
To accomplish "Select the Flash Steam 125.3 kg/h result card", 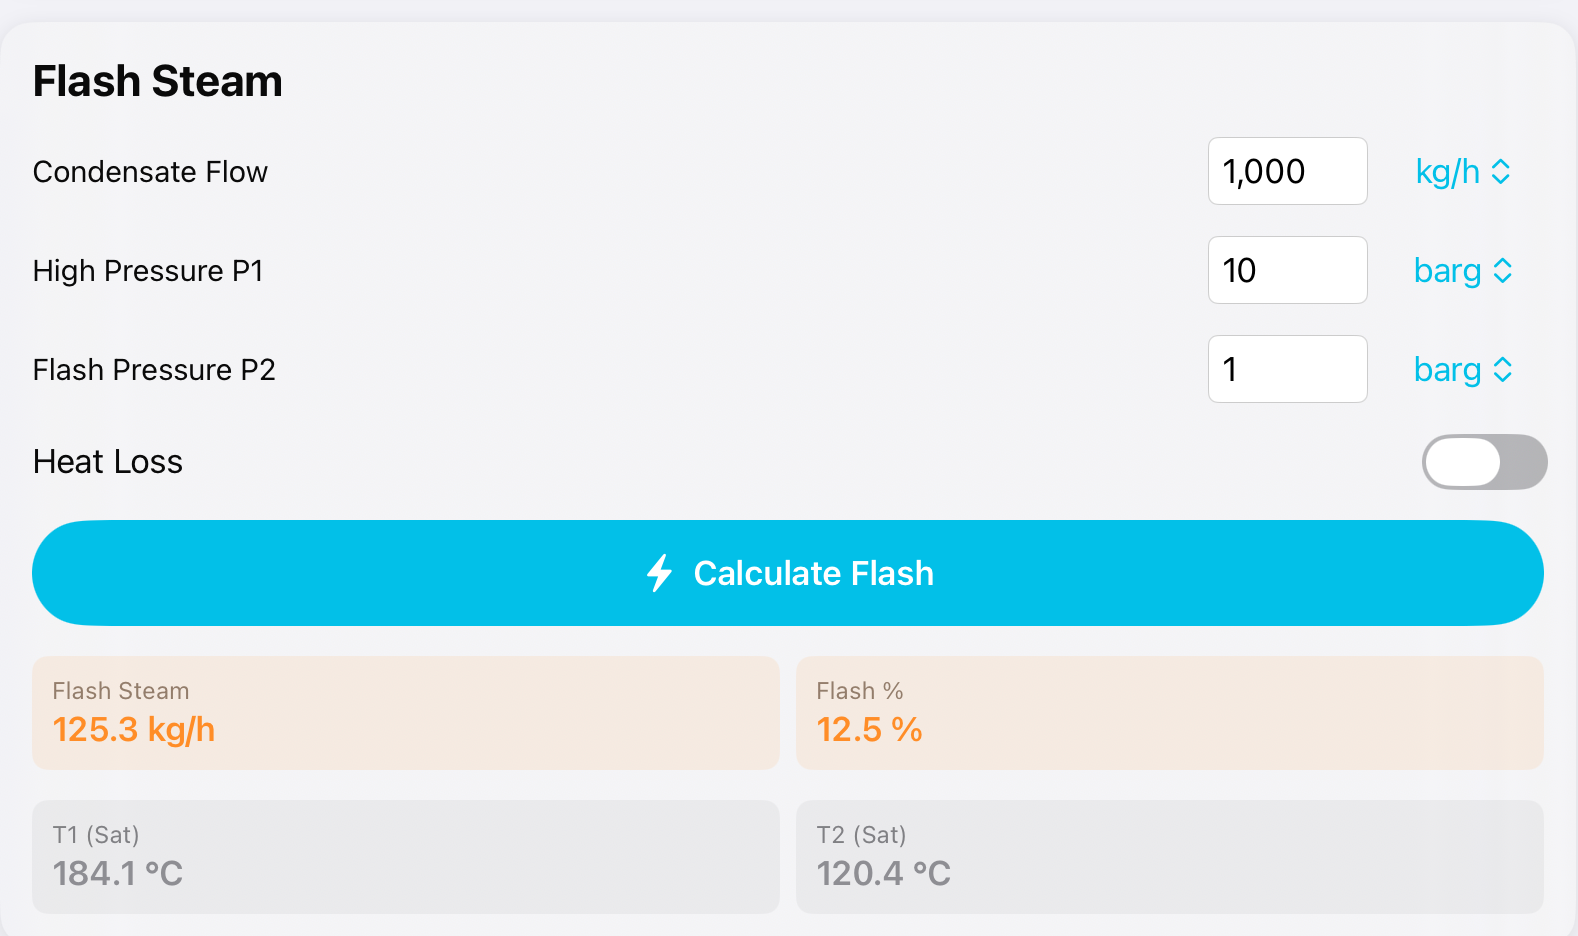I will pos(405,713).
